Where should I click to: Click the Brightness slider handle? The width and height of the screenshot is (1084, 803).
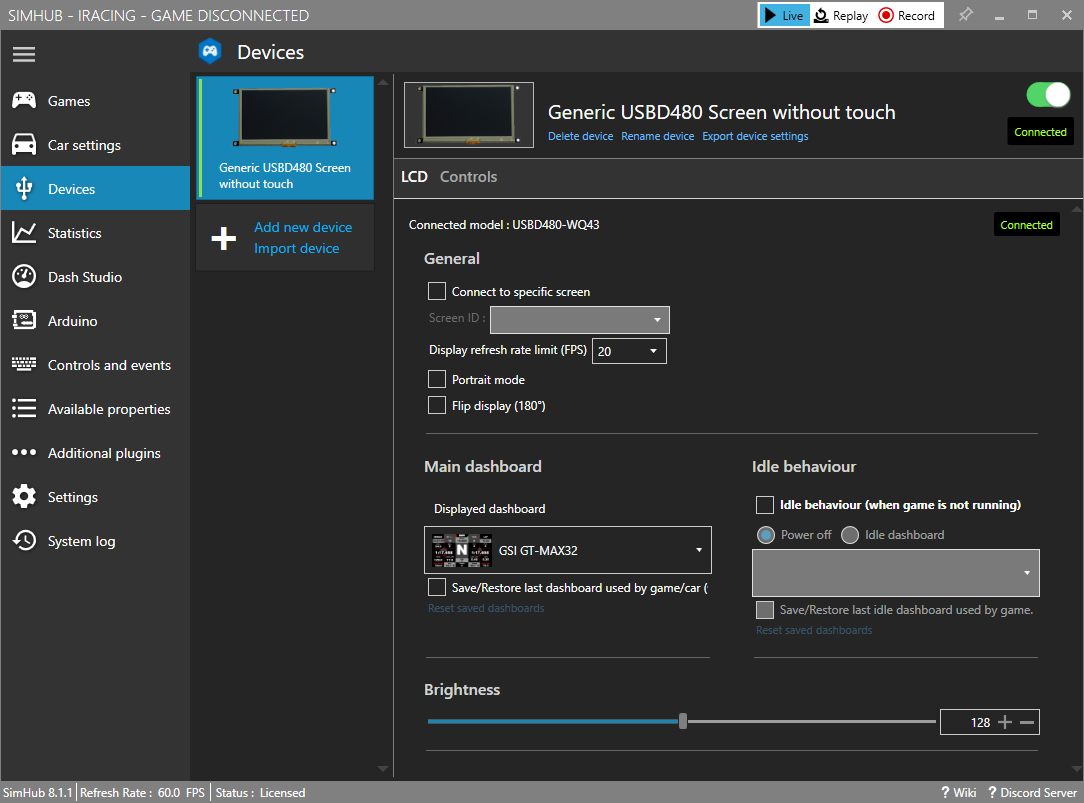pyautogui.click(x=682, y=721)
